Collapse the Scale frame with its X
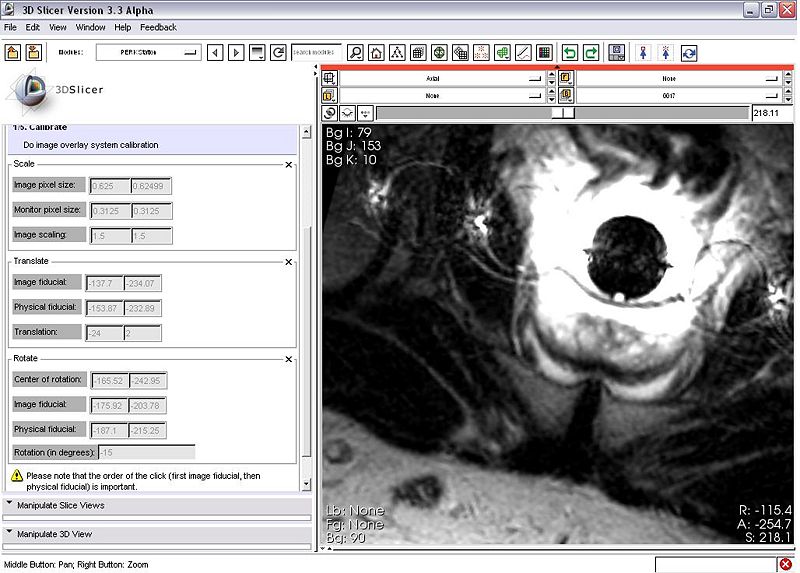Image resolution: width=800 pixels, height=573 pixels. (x=289, y=164)
